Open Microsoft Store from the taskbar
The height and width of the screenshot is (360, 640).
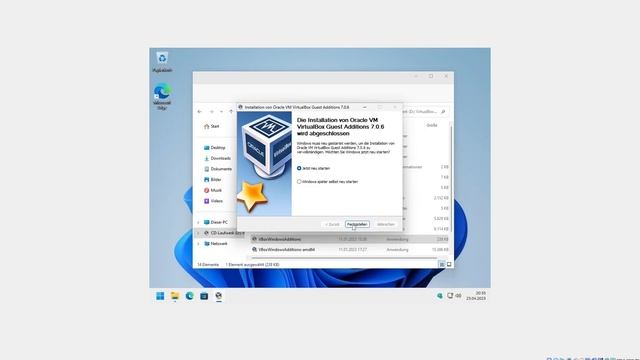(x=204, y=296)
